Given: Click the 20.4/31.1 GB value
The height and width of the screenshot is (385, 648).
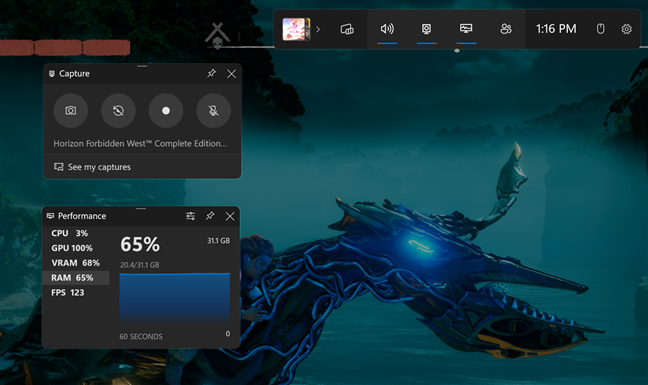Looking at the screenshot, I should [140, 265].
